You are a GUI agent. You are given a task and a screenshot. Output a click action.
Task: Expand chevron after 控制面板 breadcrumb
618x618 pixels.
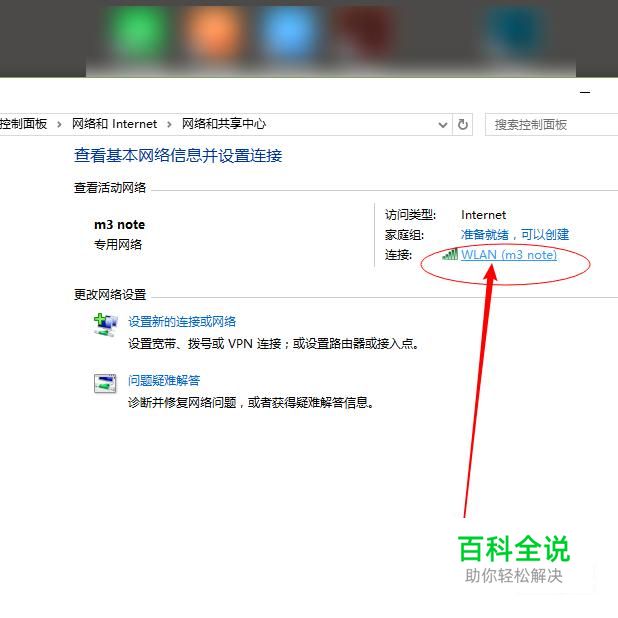[x=59, y=125]
